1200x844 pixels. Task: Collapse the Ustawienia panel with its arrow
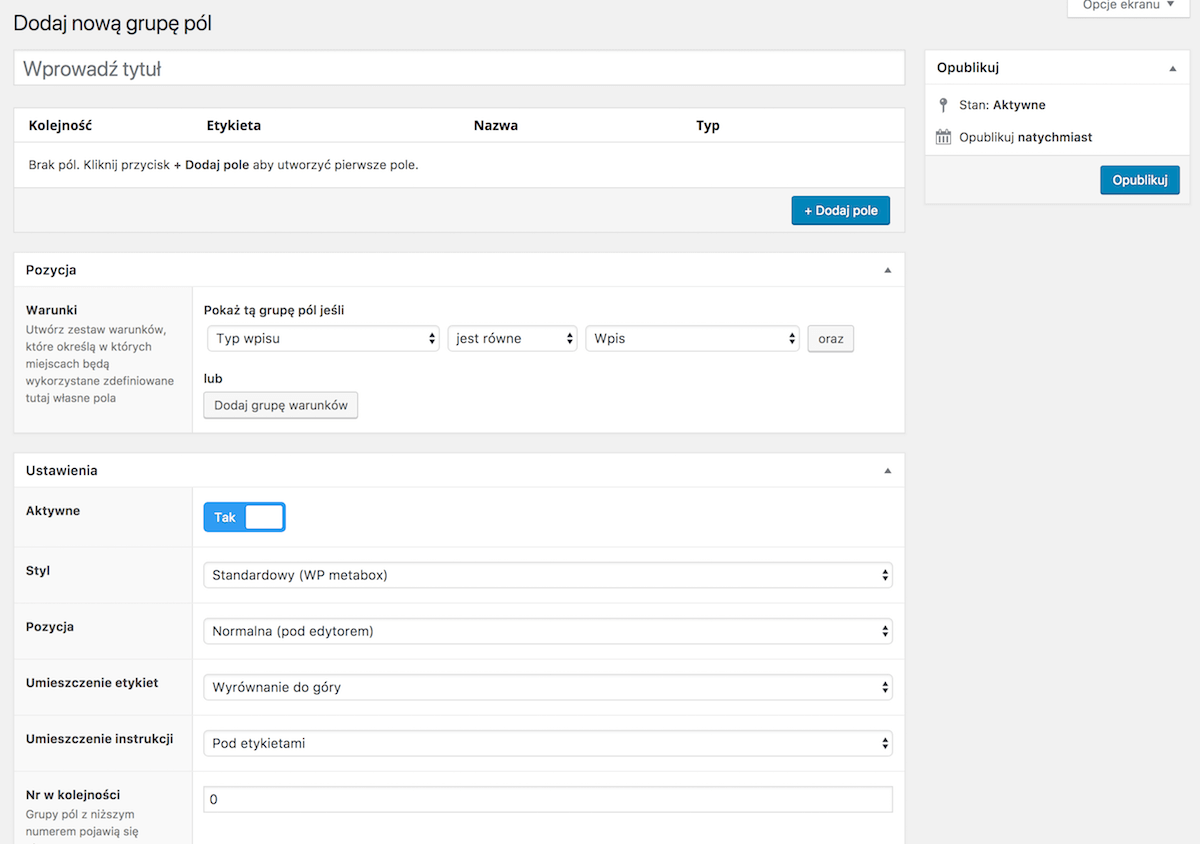[886, 470]
